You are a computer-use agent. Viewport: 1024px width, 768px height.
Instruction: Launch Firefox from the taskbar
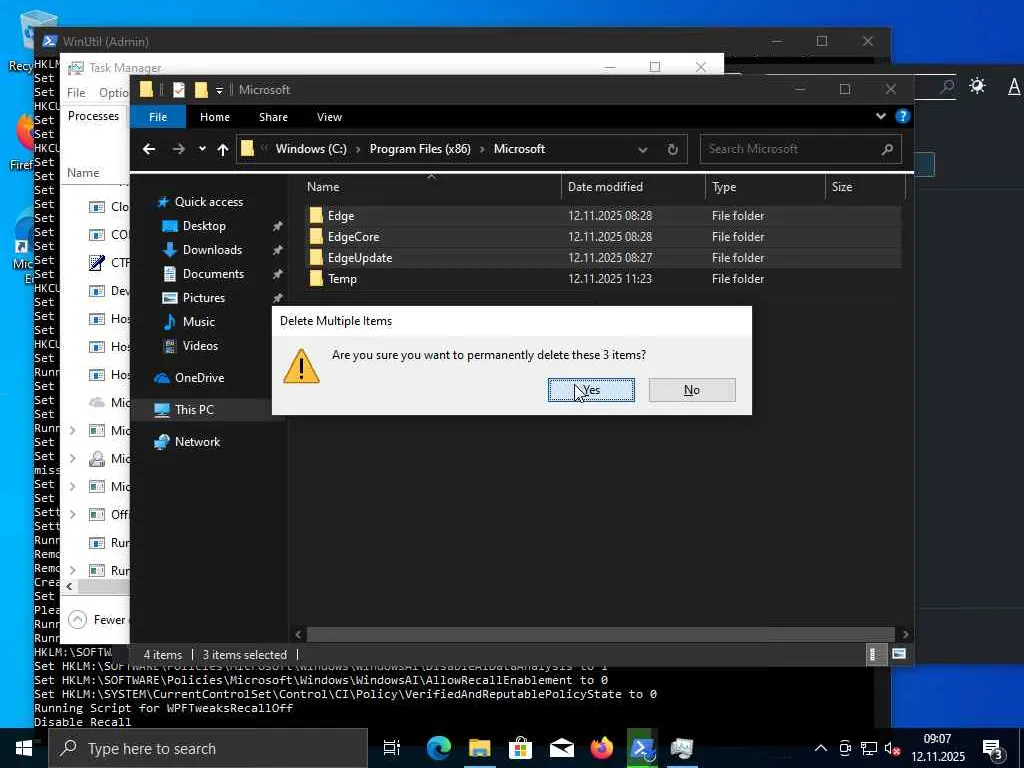point(601,748)
